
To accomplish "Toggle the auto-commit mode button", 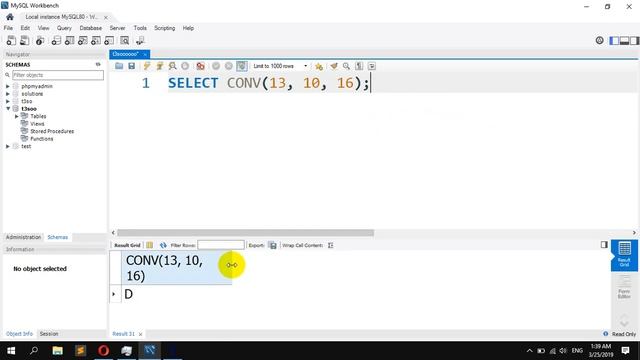I will tap(242, 66).
